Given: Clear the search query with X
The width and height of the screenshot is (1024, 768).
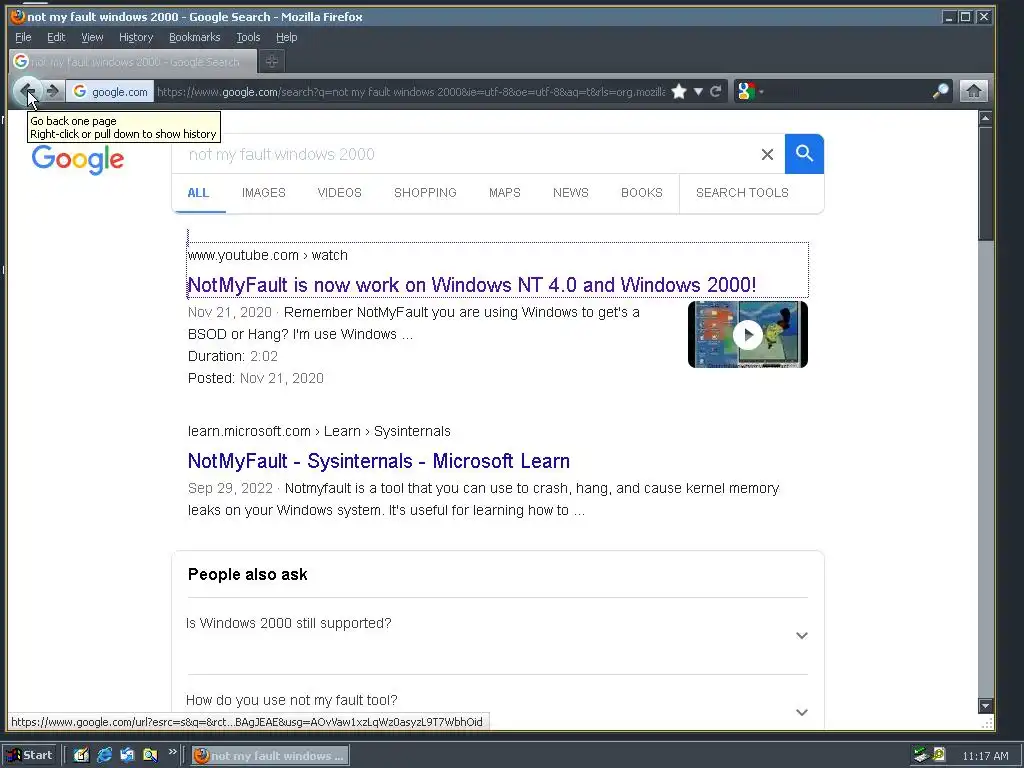Looking at the screenshot, I should tap(767, 154).
